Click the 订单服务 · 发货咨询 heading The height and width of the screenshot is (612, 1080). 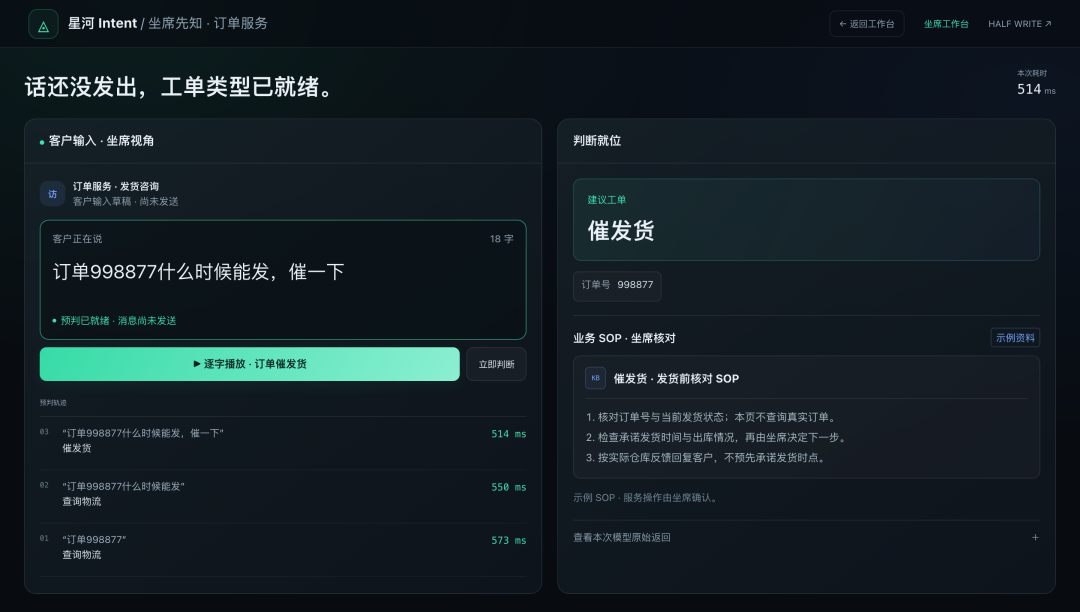point(116,187)
